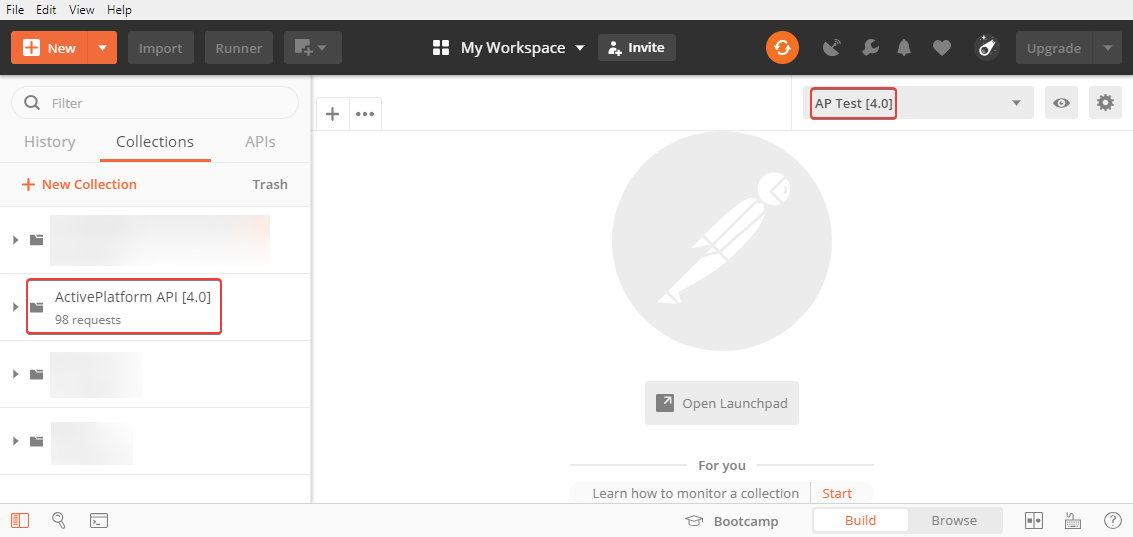Expand the ActivePlatform API [4.0] collection
This screenshot has width=1133, height=537.
pyautogui.click(x=15, y=307)
